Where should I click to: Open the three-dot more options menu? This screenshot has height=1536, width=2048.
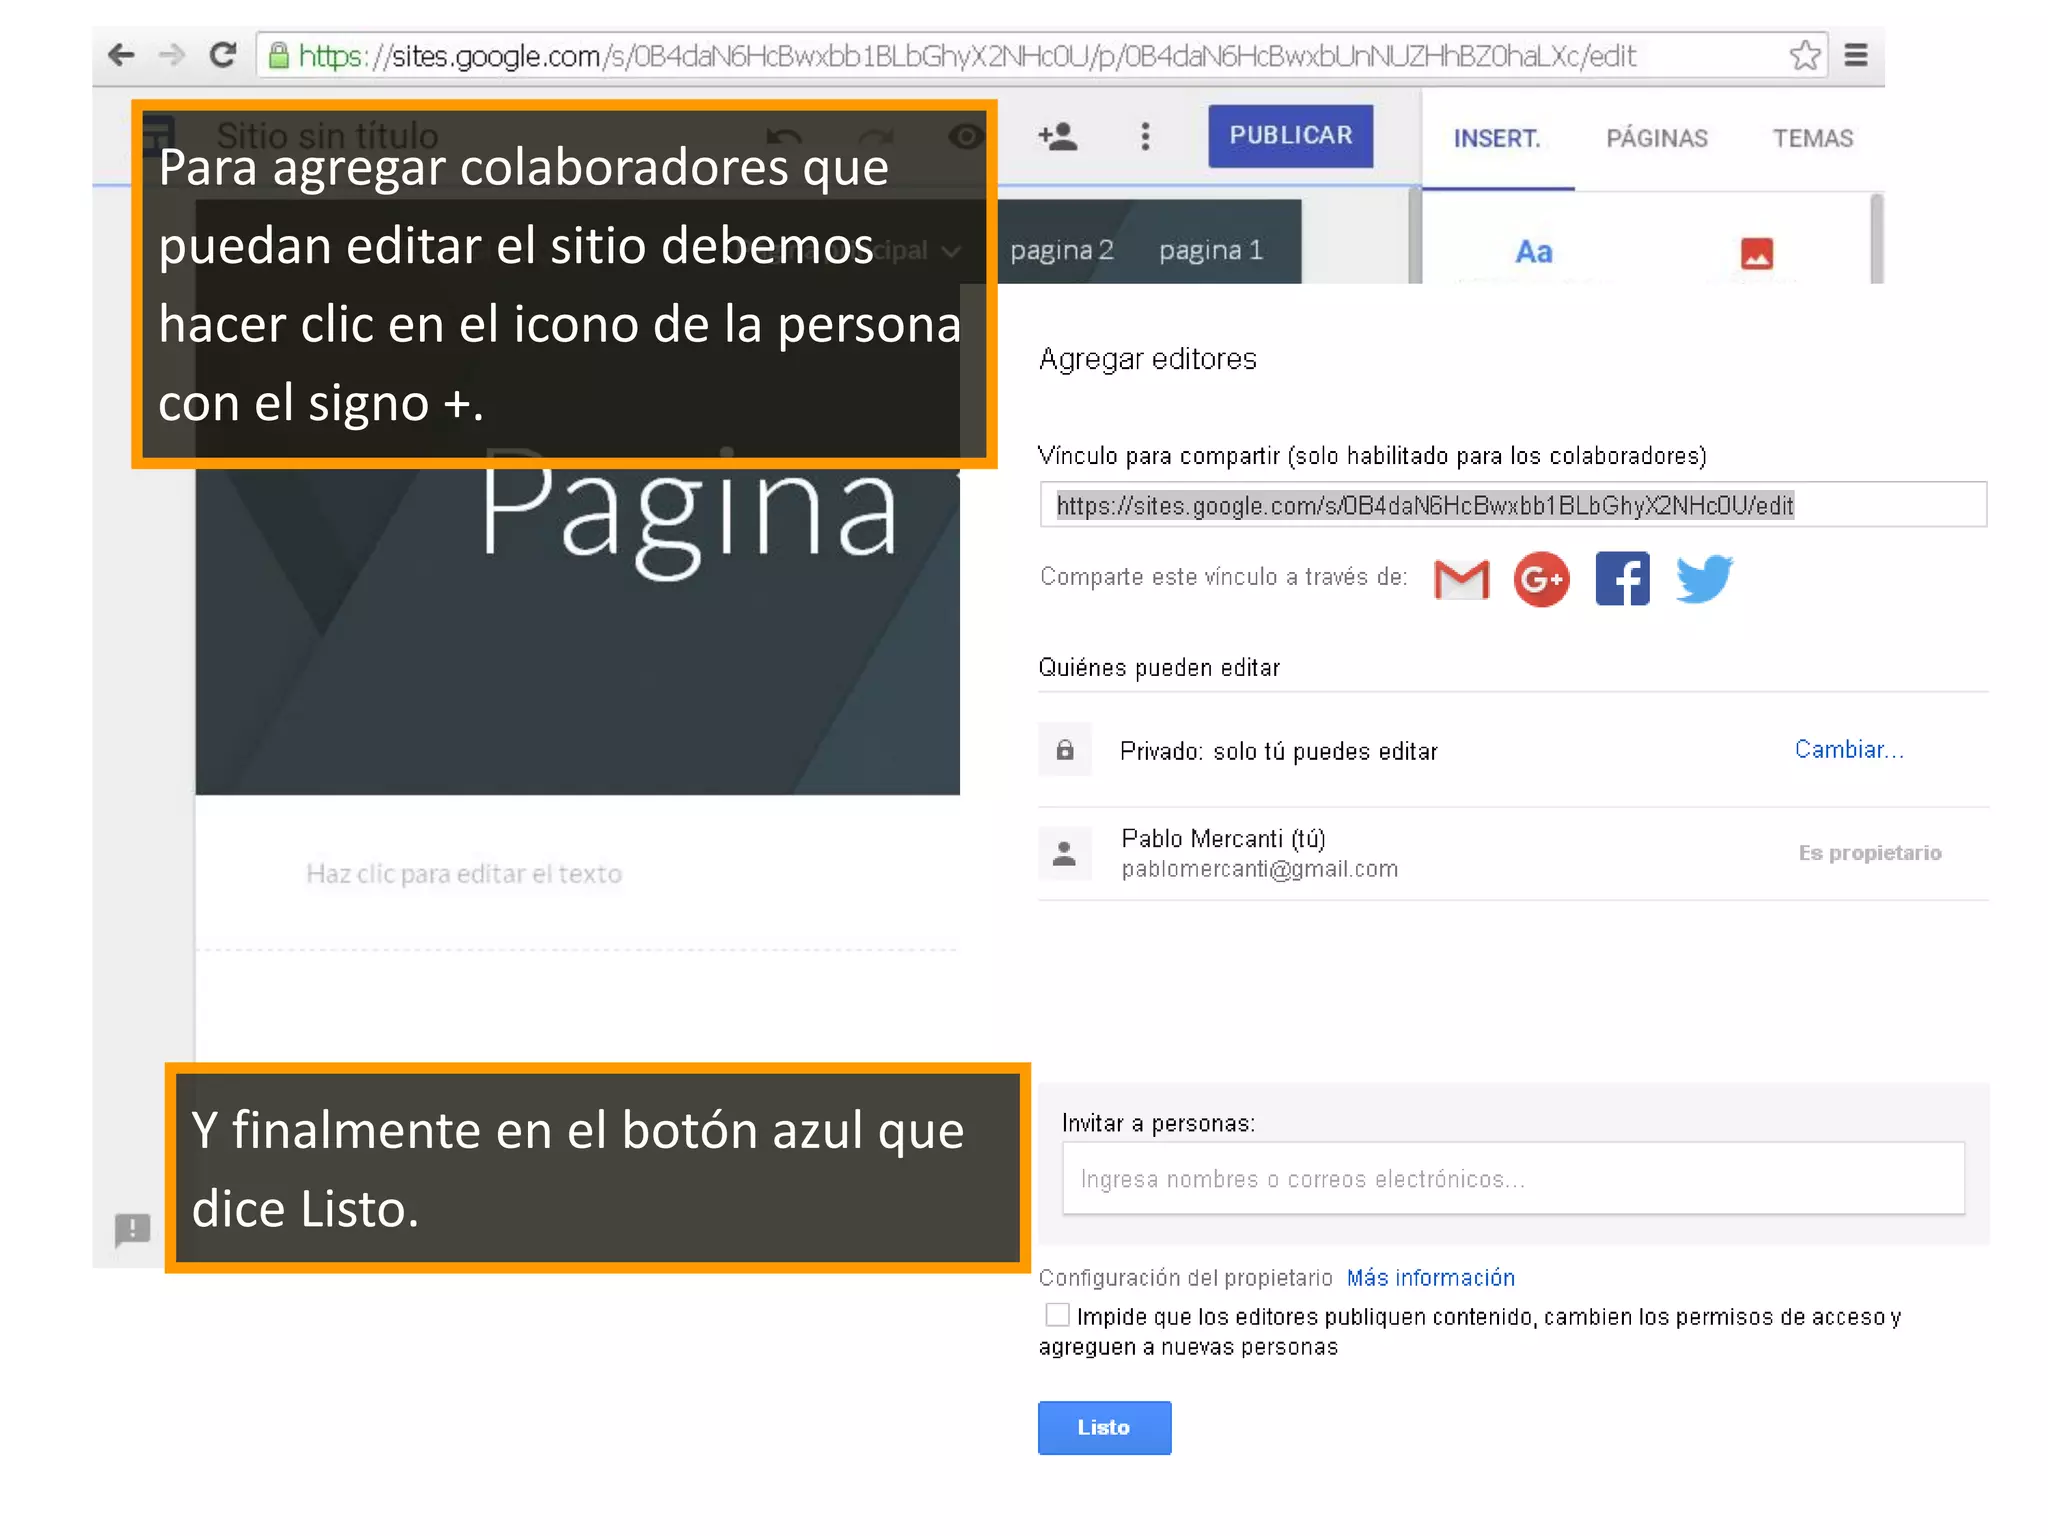point(1145,136)
